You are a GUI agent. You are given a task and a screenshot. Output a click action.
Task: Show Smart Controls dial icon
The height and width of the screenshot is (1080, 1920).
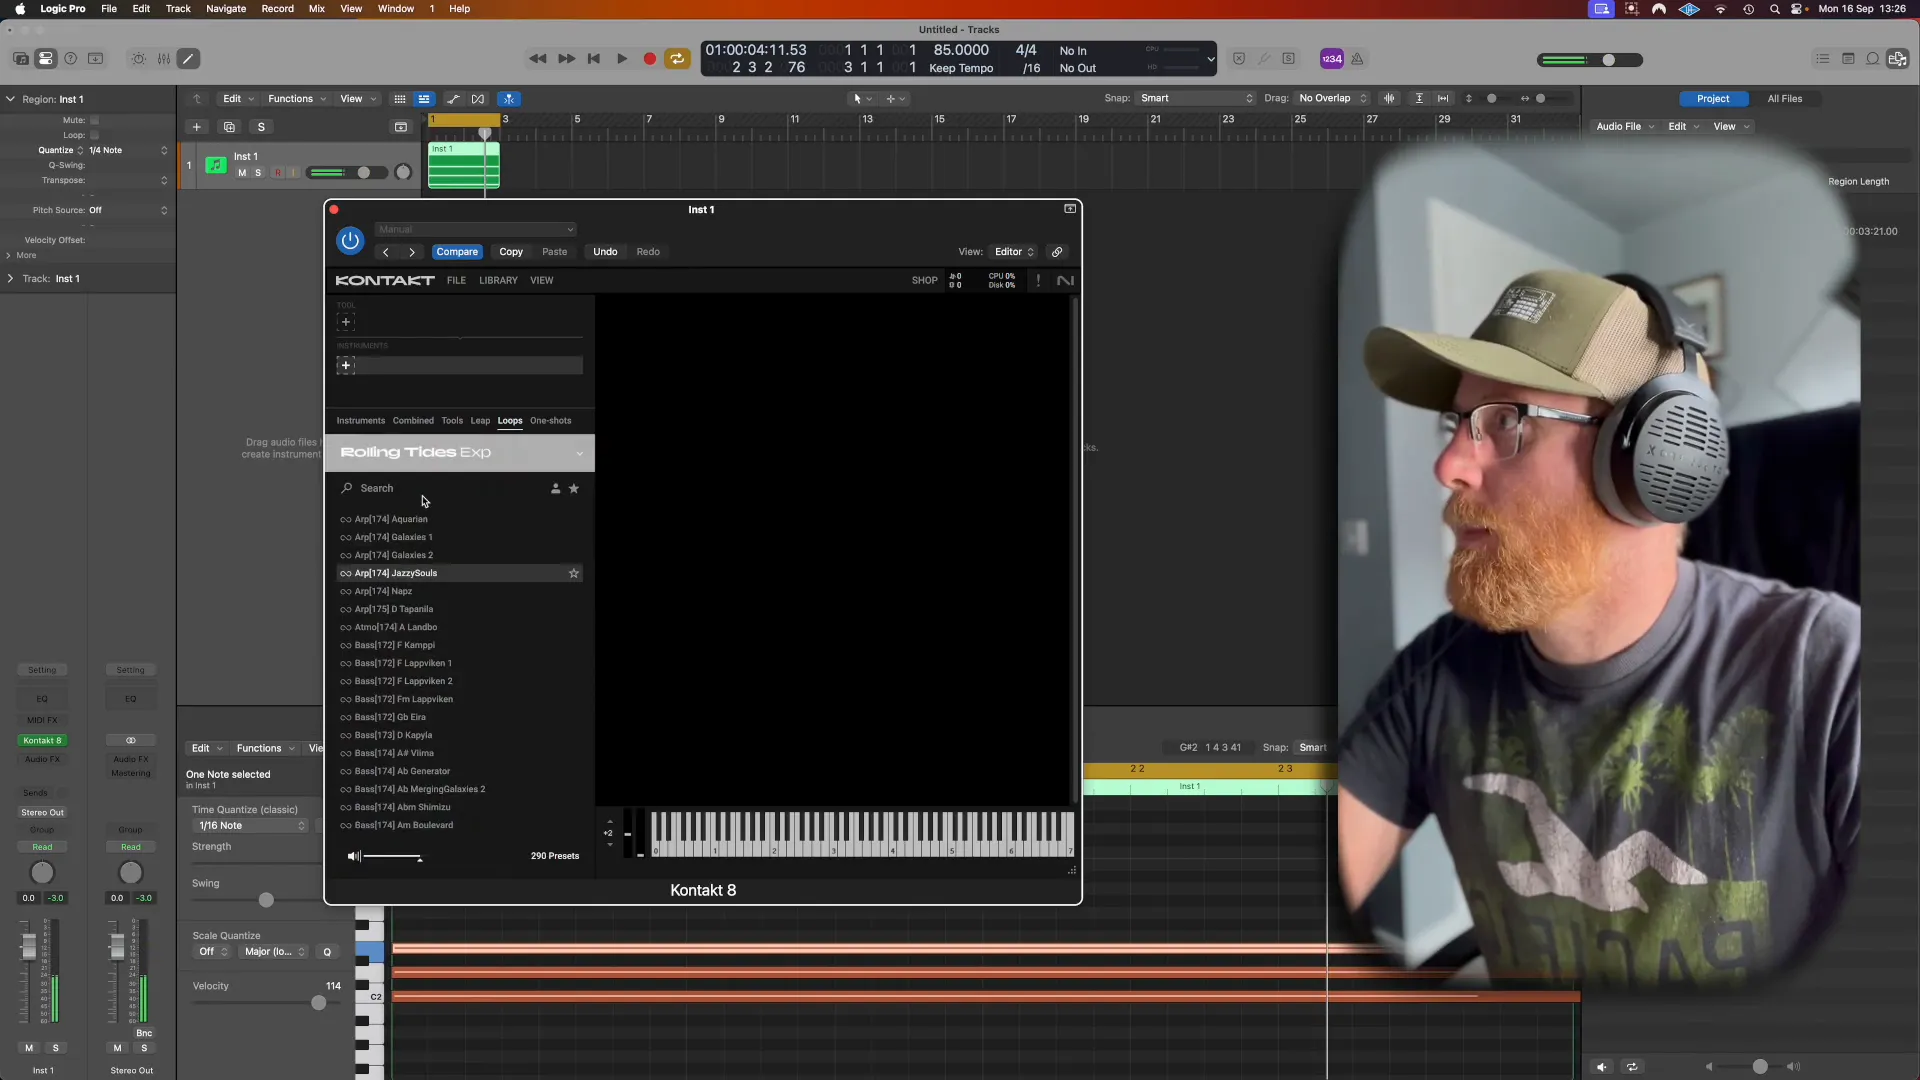(x=138, y=59)
